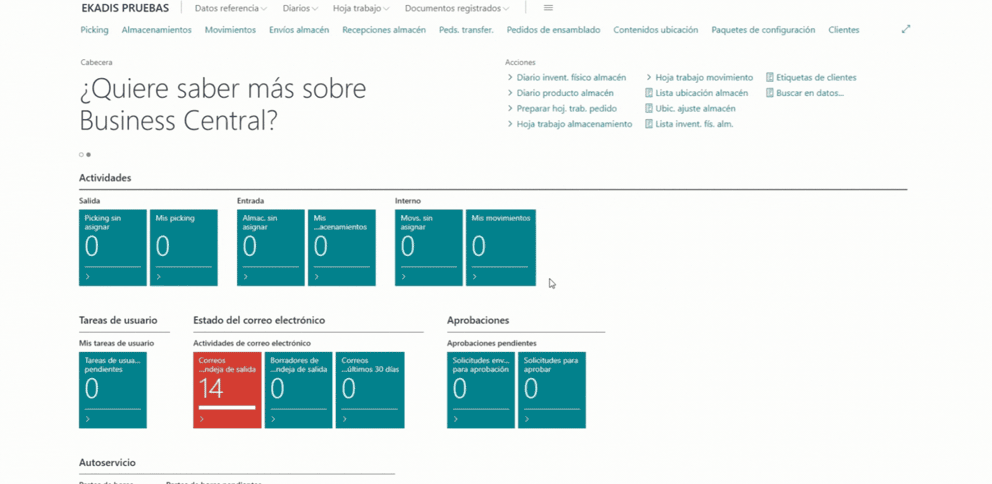Open the Mis movimientos tile
The image size is (992, 484).
point(500,247)
